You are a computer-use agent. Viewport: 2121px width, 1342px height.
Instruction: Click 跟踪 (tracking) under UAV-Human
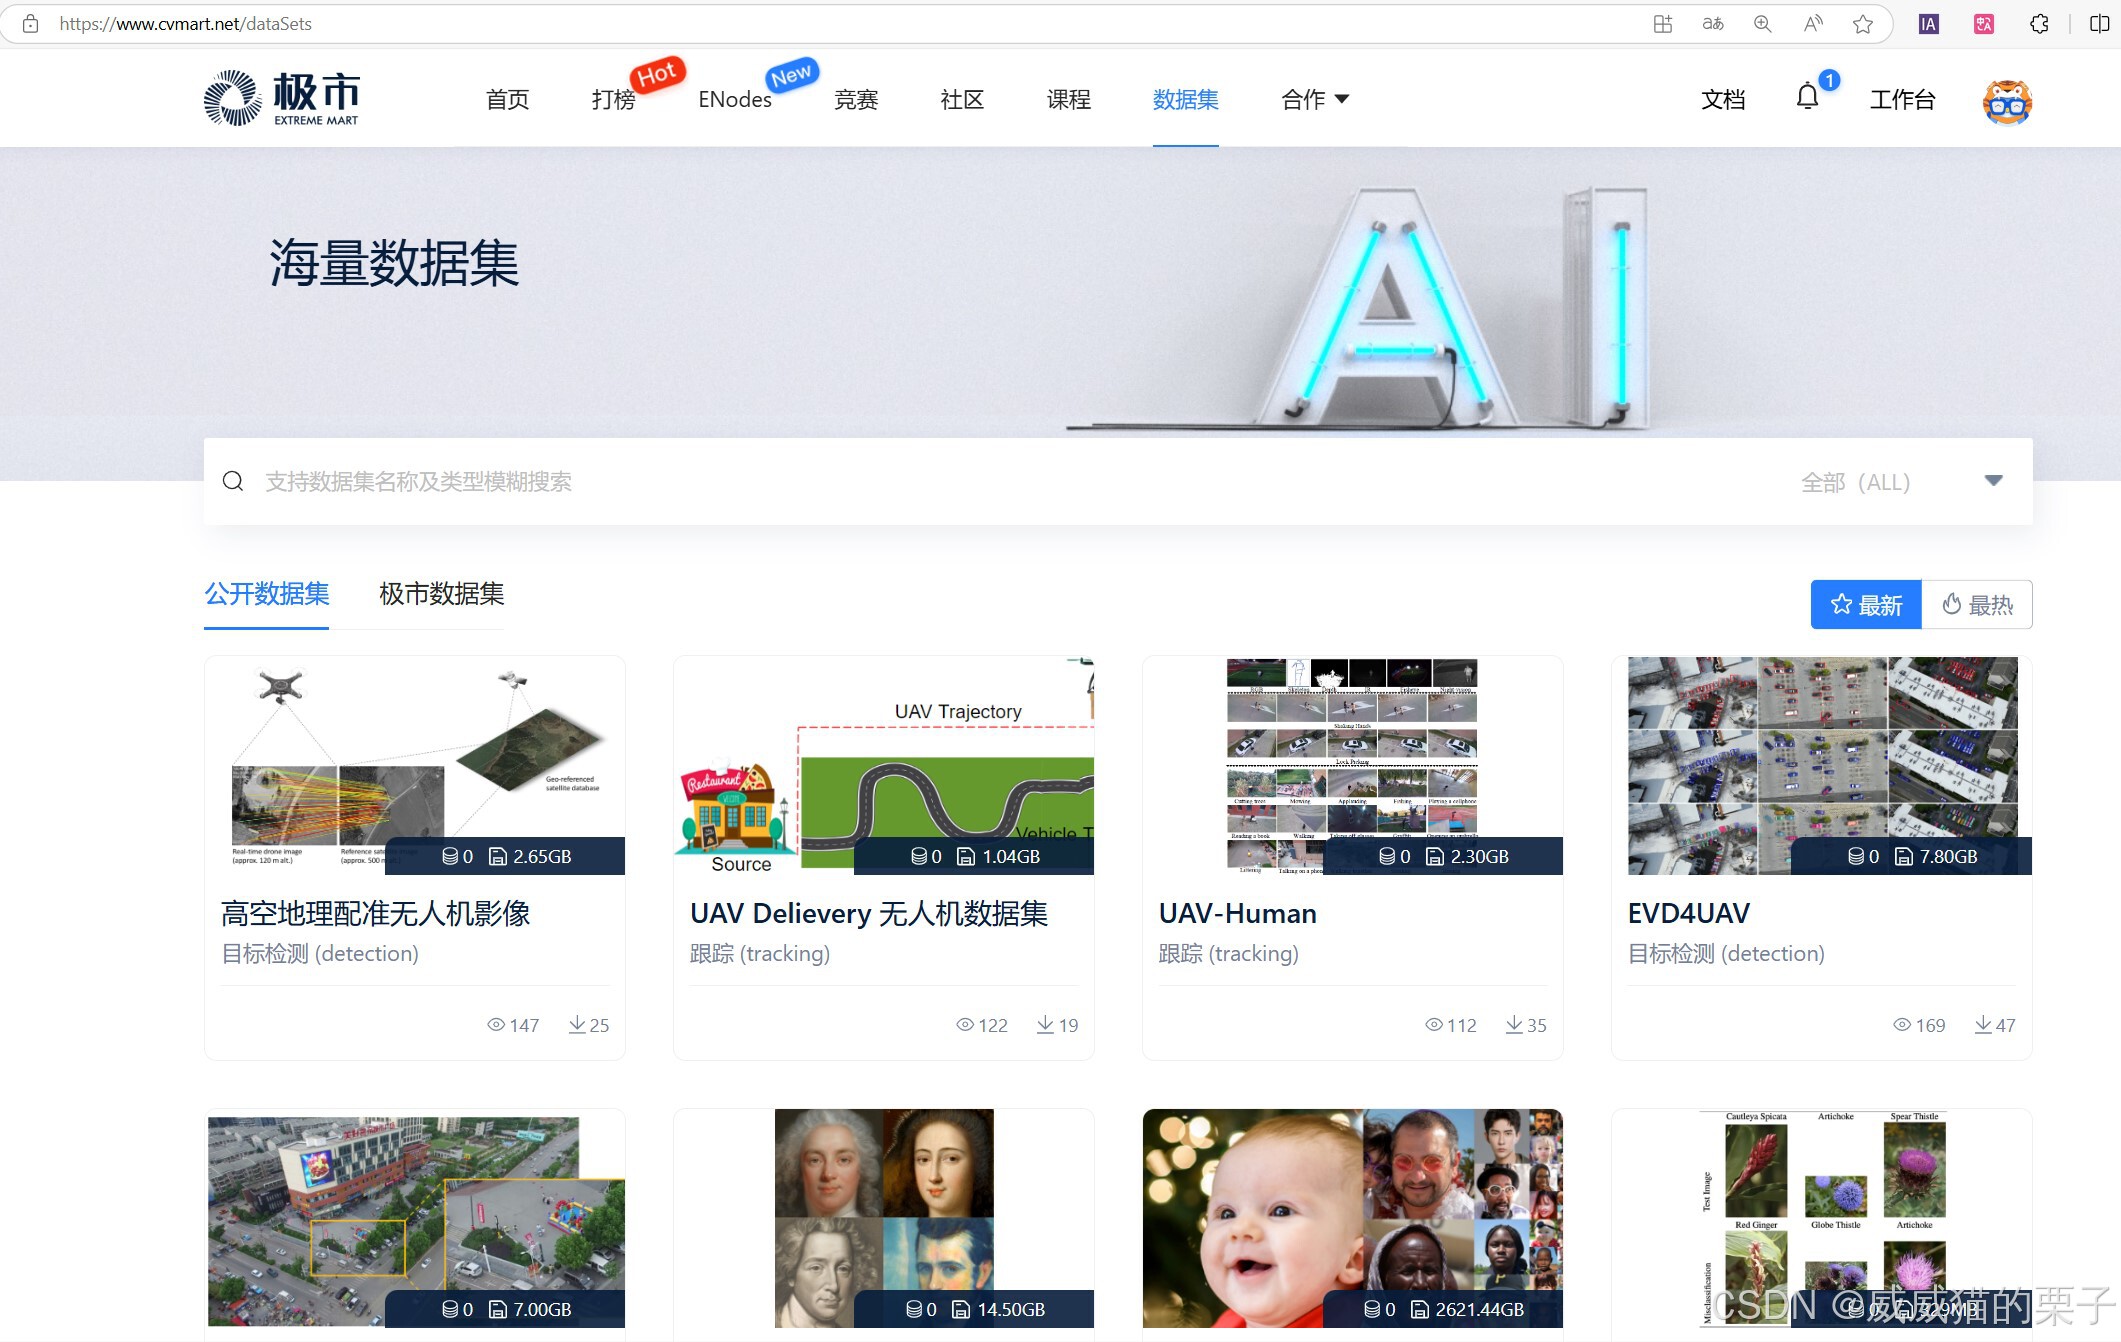point(1228,954)
